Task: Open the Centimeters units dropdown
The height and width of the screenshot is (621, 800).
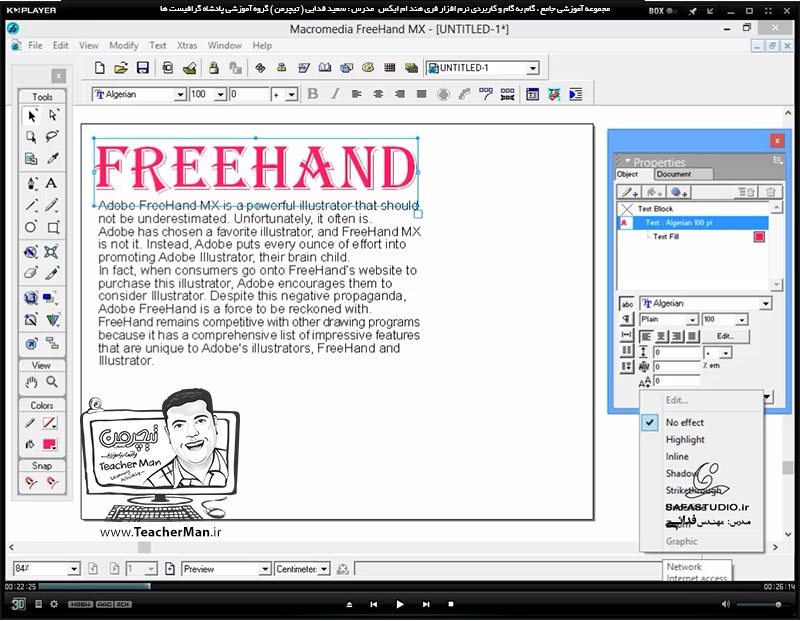Action: pyautogui.click(x=324, y=569)
